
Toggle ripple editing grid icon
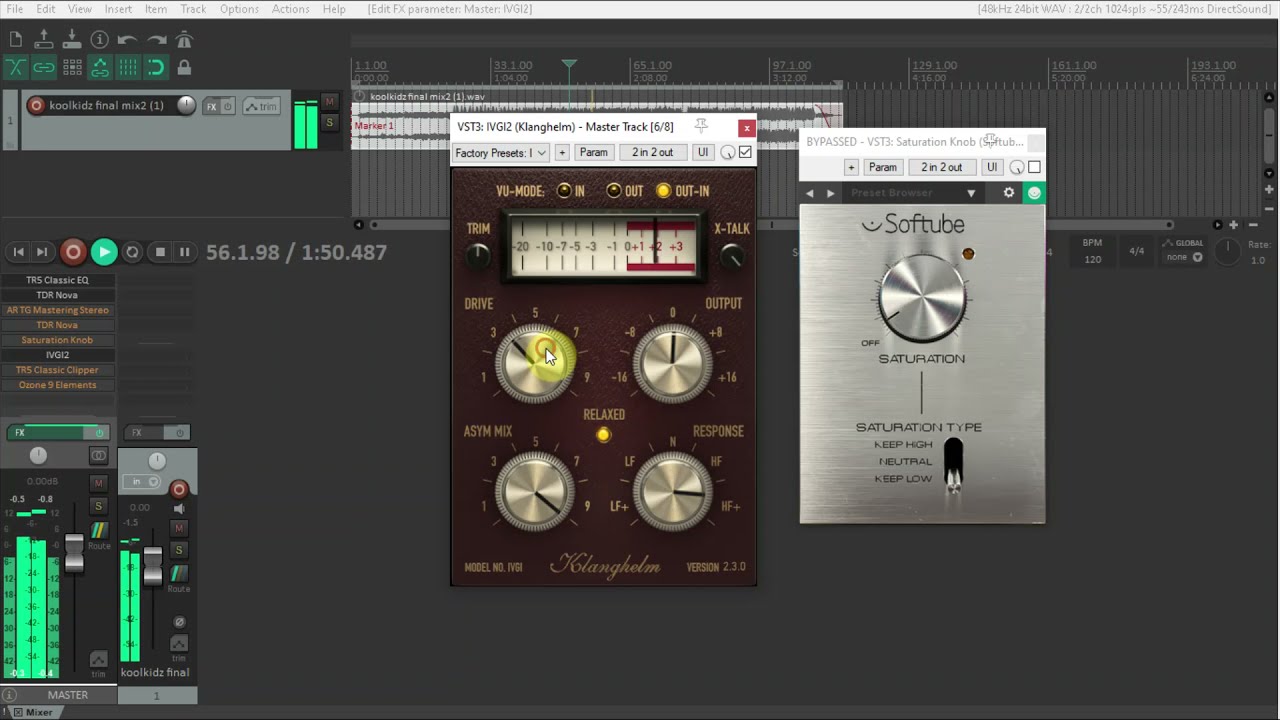click(x=72, y=68)
